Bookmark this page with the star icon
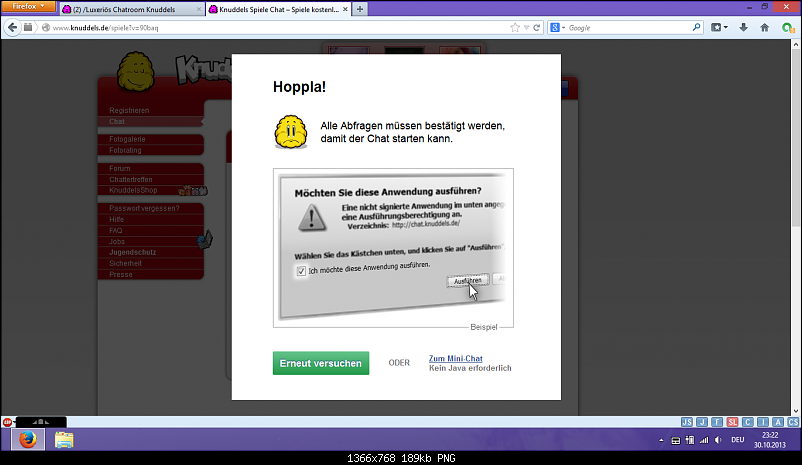Screen dimensions: 802x465 click(x=515, y=28)
